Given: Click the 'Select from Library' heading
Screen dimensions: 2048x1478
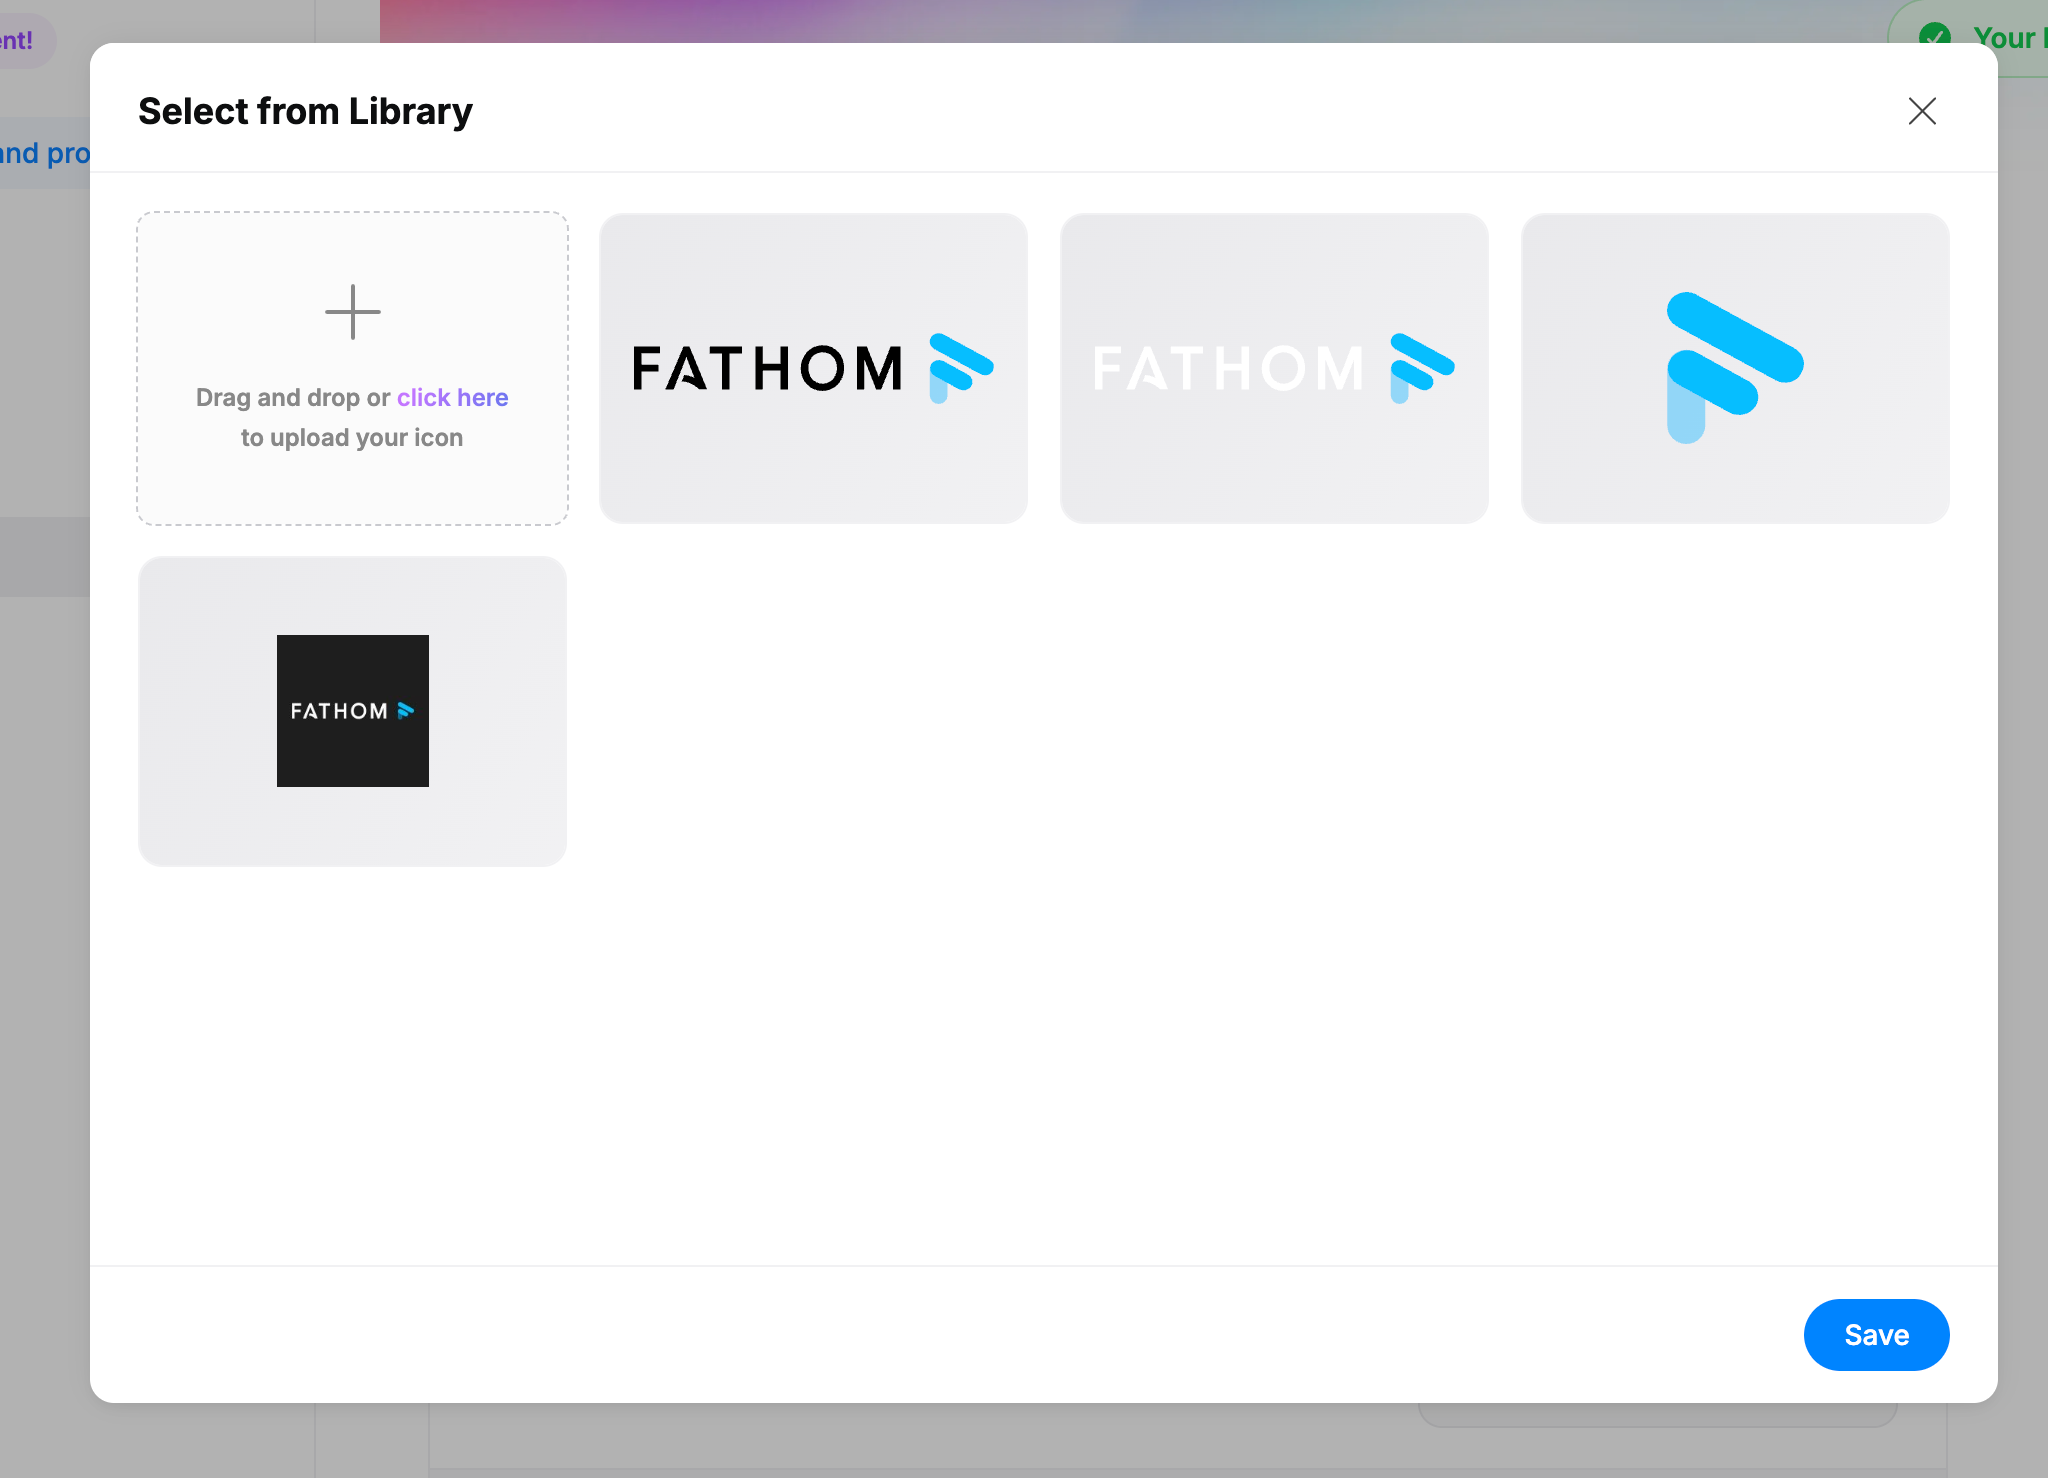Looking at the screenshot, I should tap(305, 111).
